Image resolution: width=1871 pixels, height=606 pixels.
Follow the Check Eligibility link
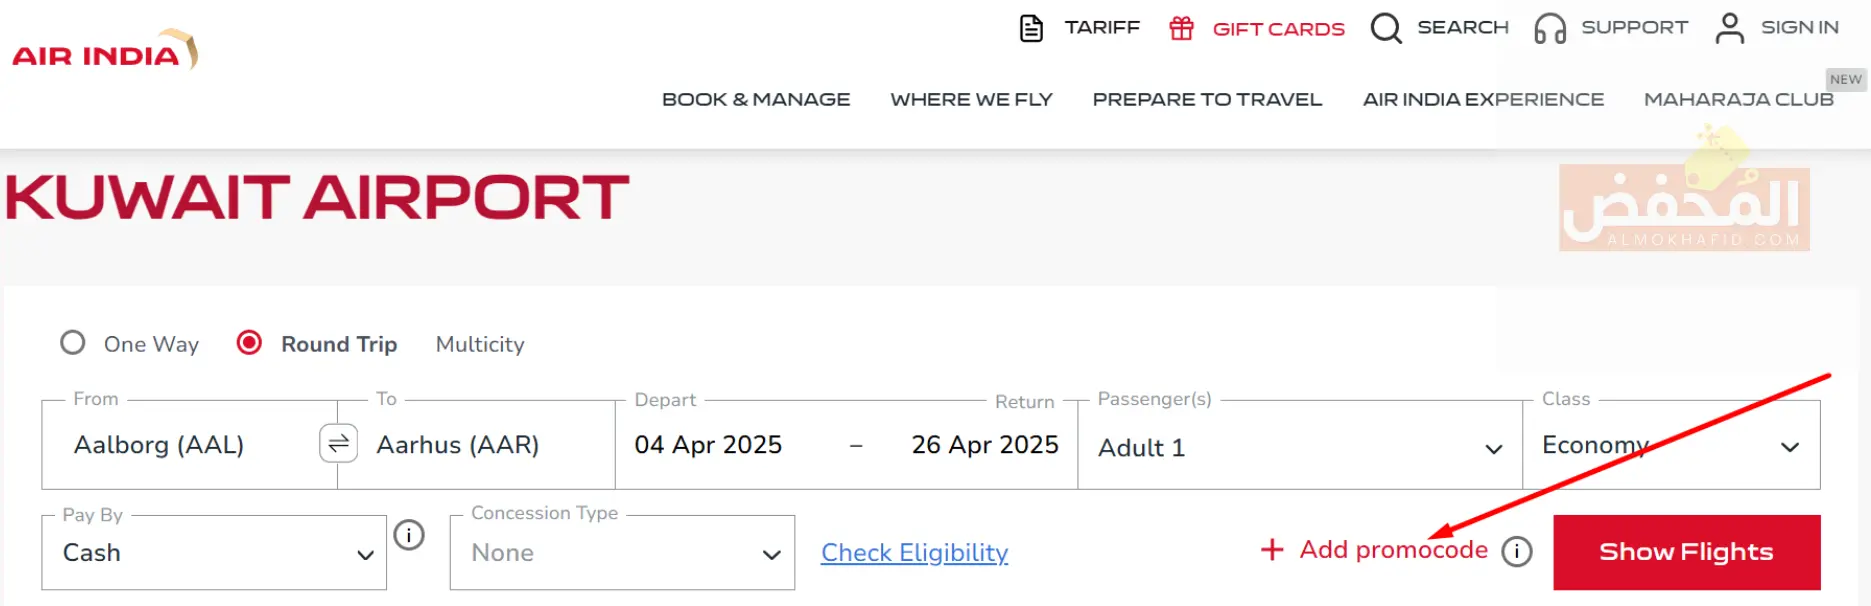(915, 553)
